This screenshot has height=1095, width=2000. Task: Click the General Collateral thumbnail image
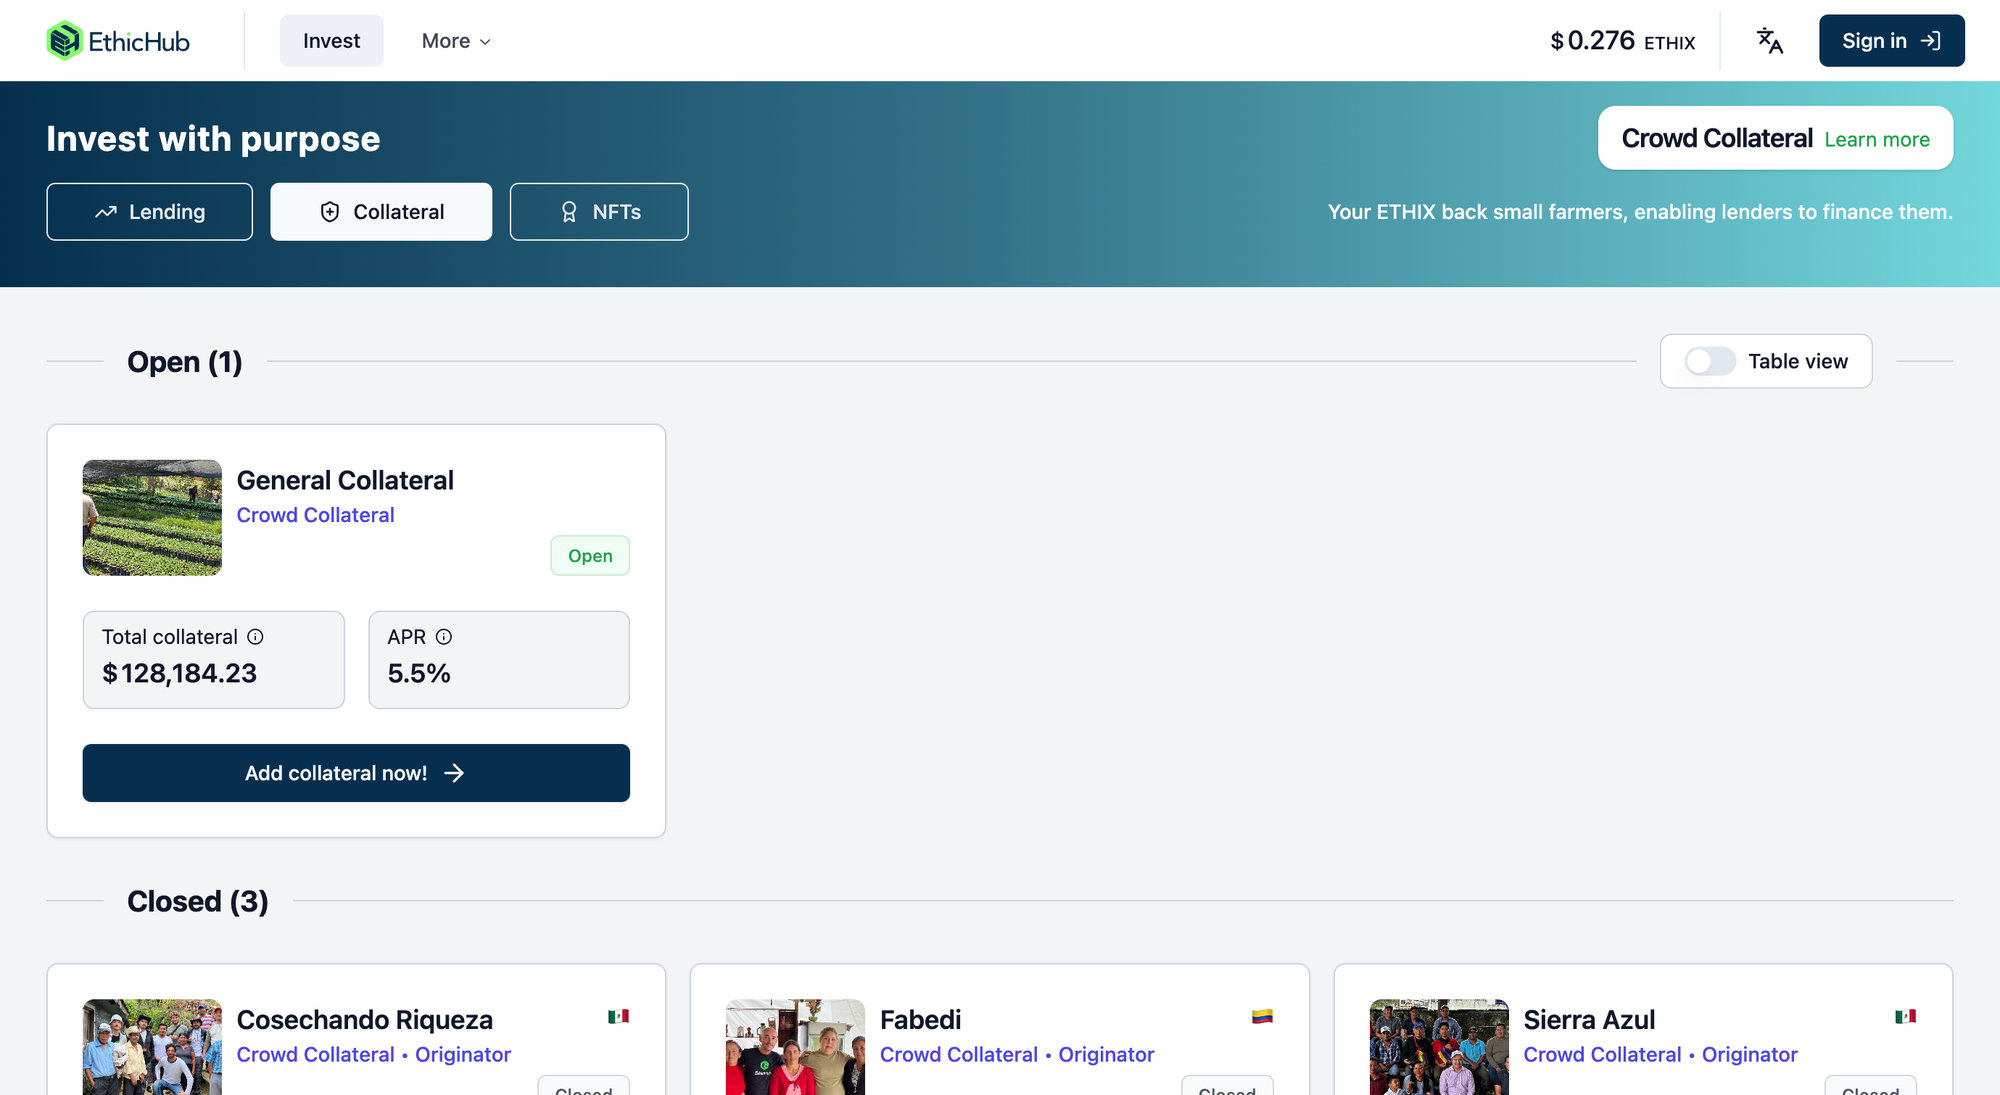[x=152, y=518]
